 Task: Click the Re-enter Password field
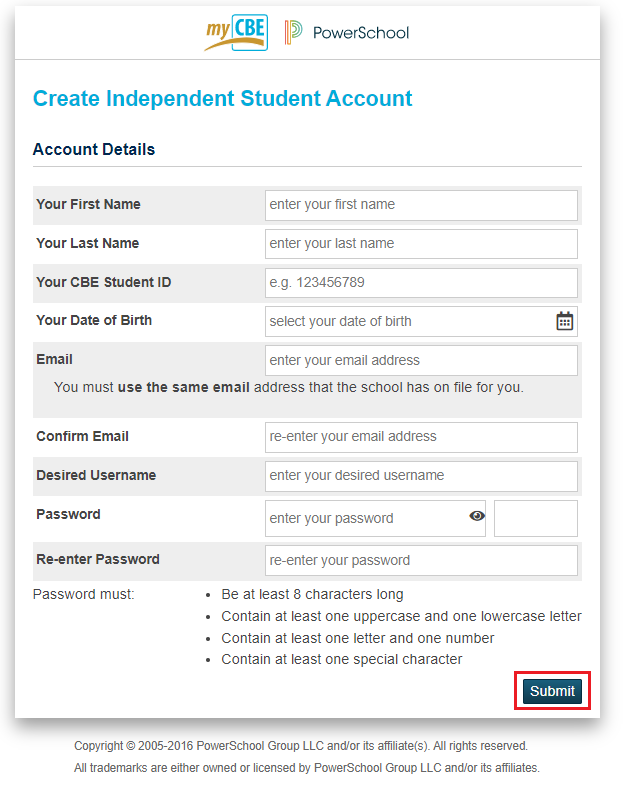(x=421, y=560)
